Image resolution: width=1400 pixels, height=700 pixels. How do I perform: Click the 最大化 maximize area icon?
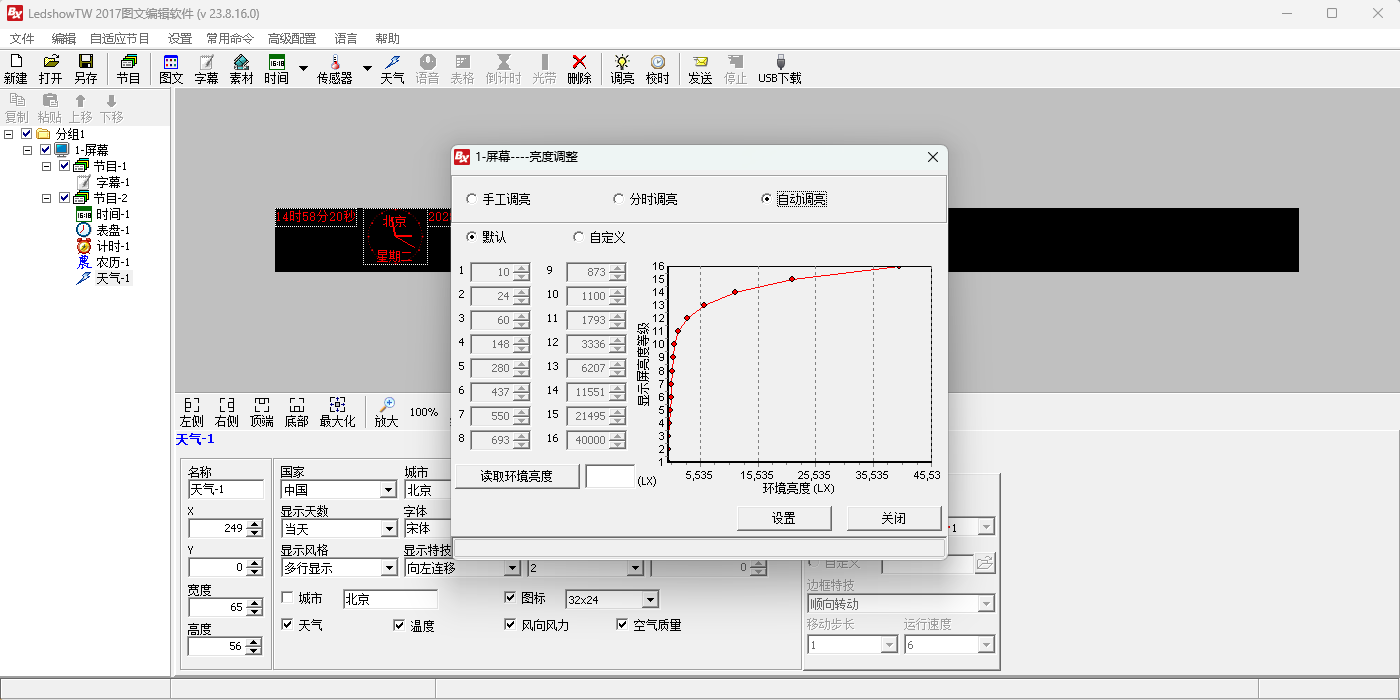(337, 412)
